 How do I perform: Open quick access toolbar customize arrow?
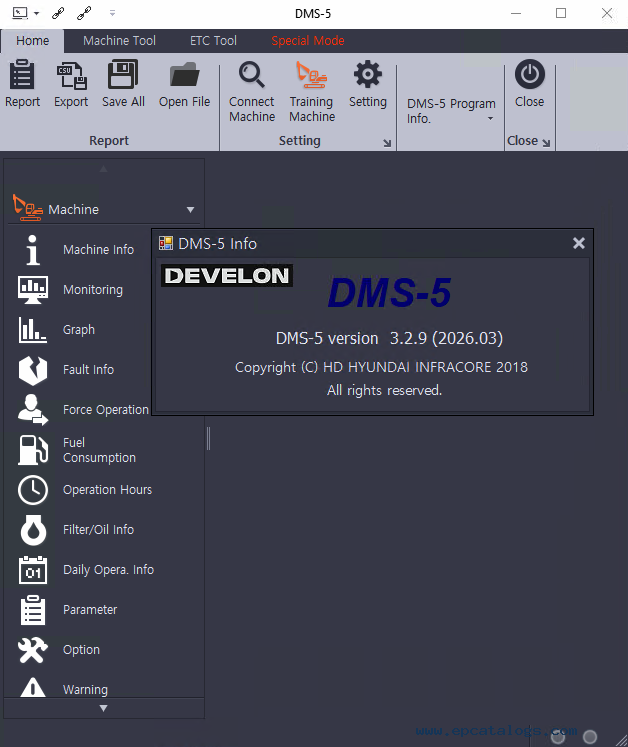pos(112,13)
